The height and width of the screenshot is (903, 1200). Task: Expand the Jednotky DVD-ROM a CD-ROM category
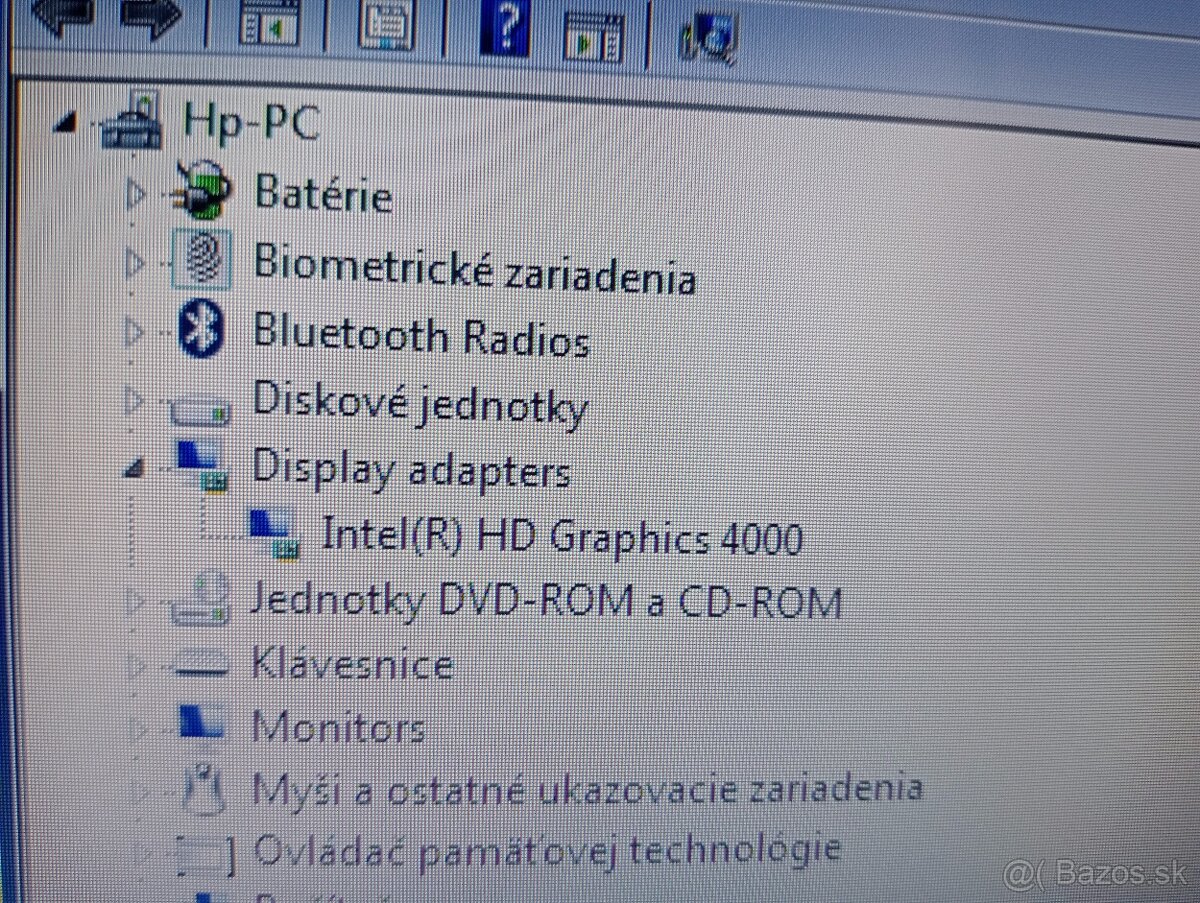[x=134, y=599]
